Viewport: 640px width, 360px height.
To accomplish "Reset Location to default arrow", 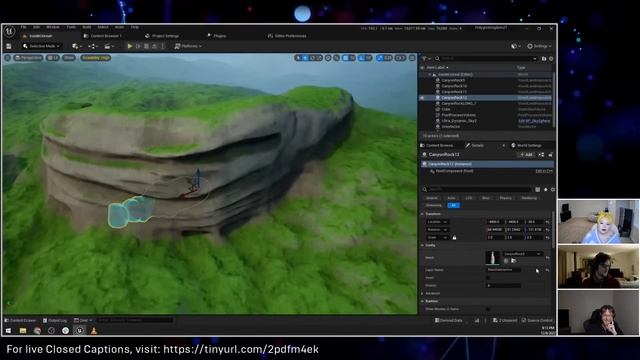I will pyautogui.click(x=548, y=222).
